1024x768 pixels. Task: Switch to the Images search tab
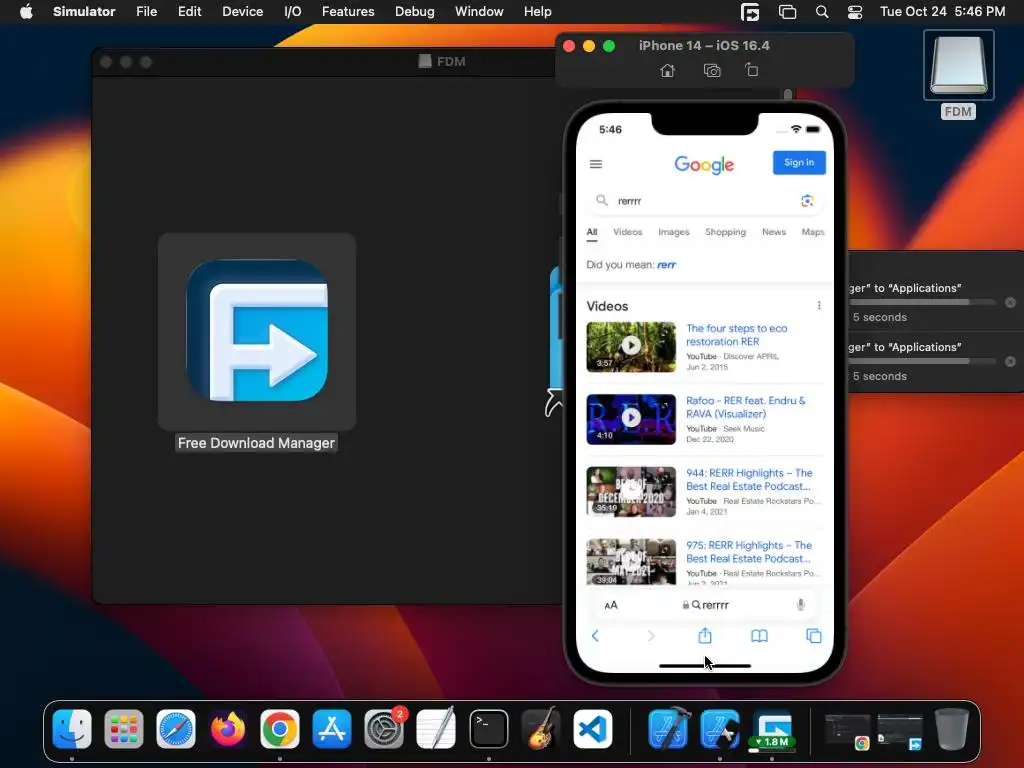click(x=673, y=232)
